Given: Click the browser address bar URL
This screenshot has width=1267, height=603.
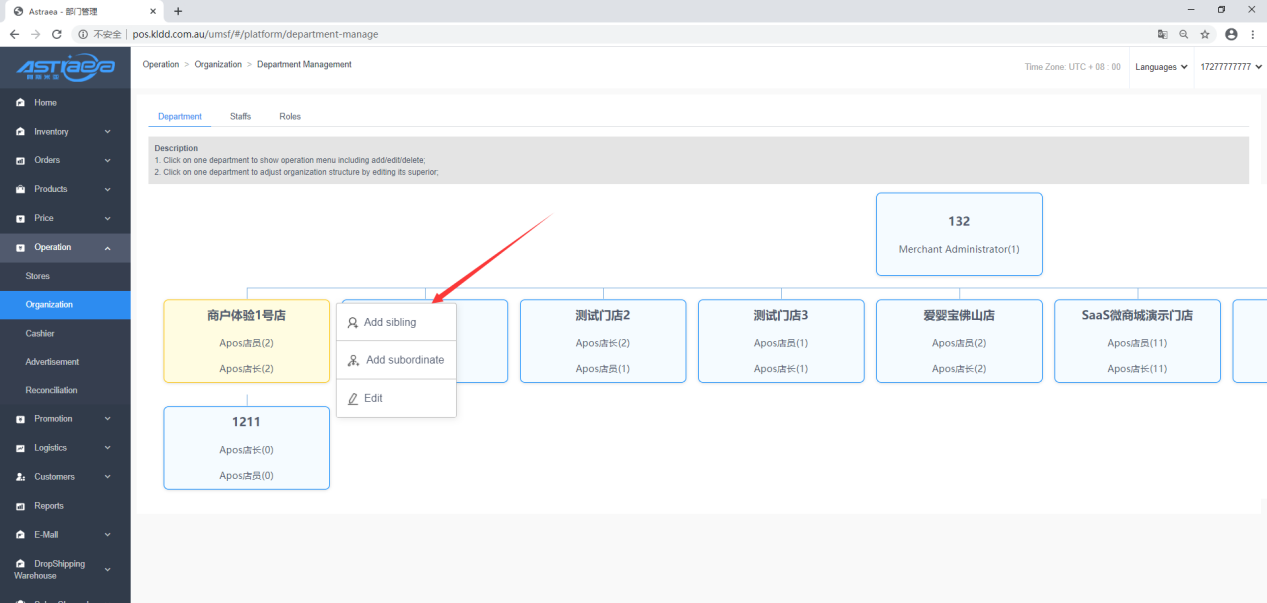Looking at the screenshot, I should point(255,34).
